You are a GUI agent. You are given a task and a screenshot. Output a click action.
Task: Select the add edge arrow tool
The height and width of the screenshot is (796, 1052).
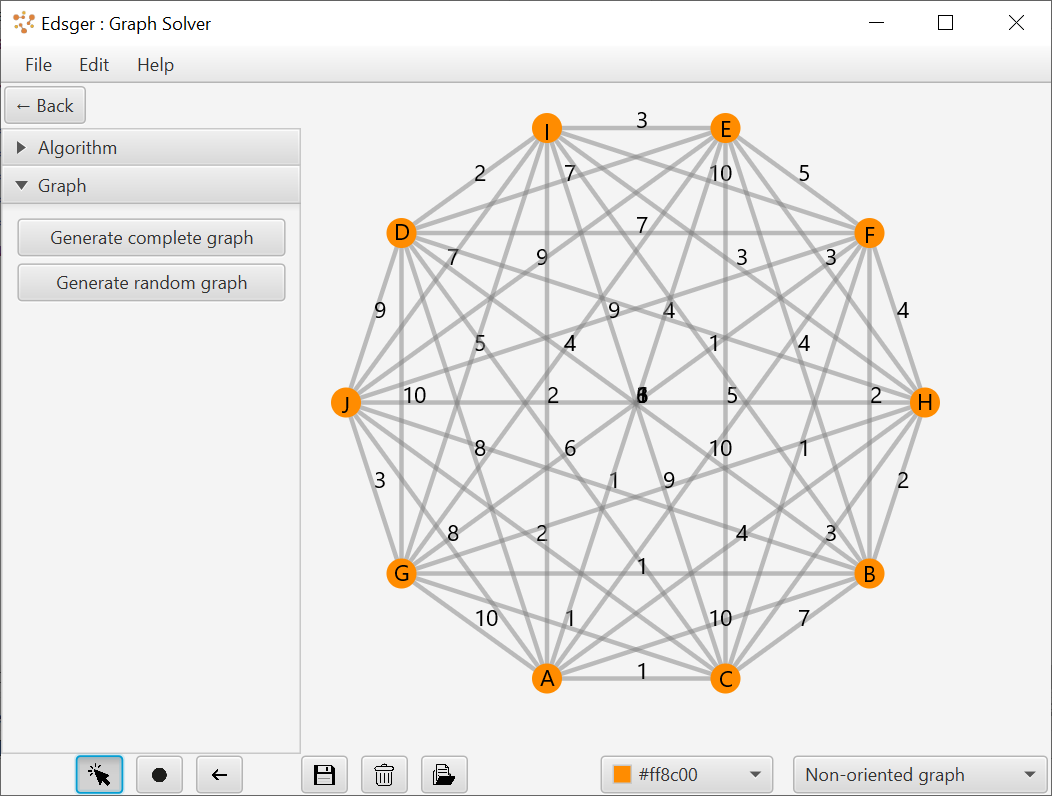pyautogui.click(x=219, y=775)
